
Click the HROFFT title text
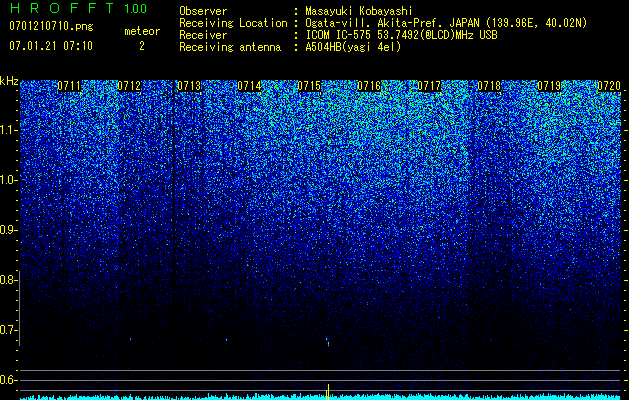[x=62, y=8]
